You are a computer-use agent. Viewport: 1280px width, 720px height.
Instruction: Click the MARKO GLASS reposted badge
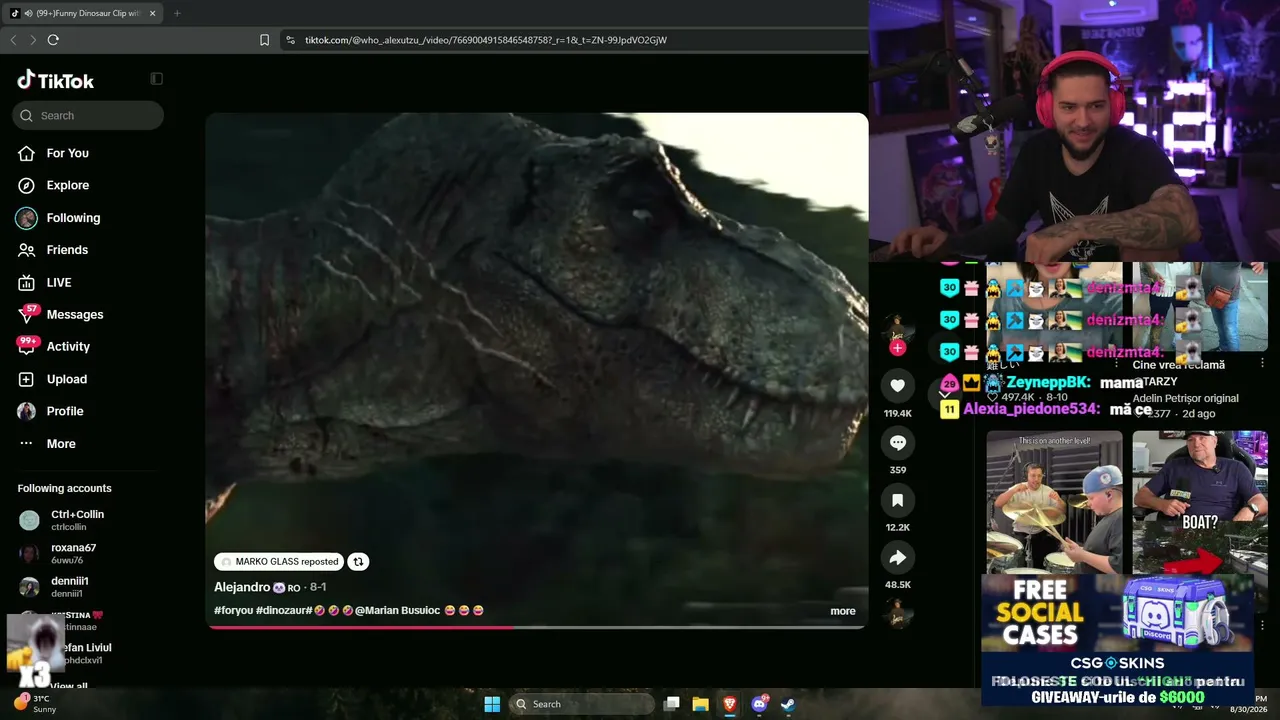(x=279, y=562)
